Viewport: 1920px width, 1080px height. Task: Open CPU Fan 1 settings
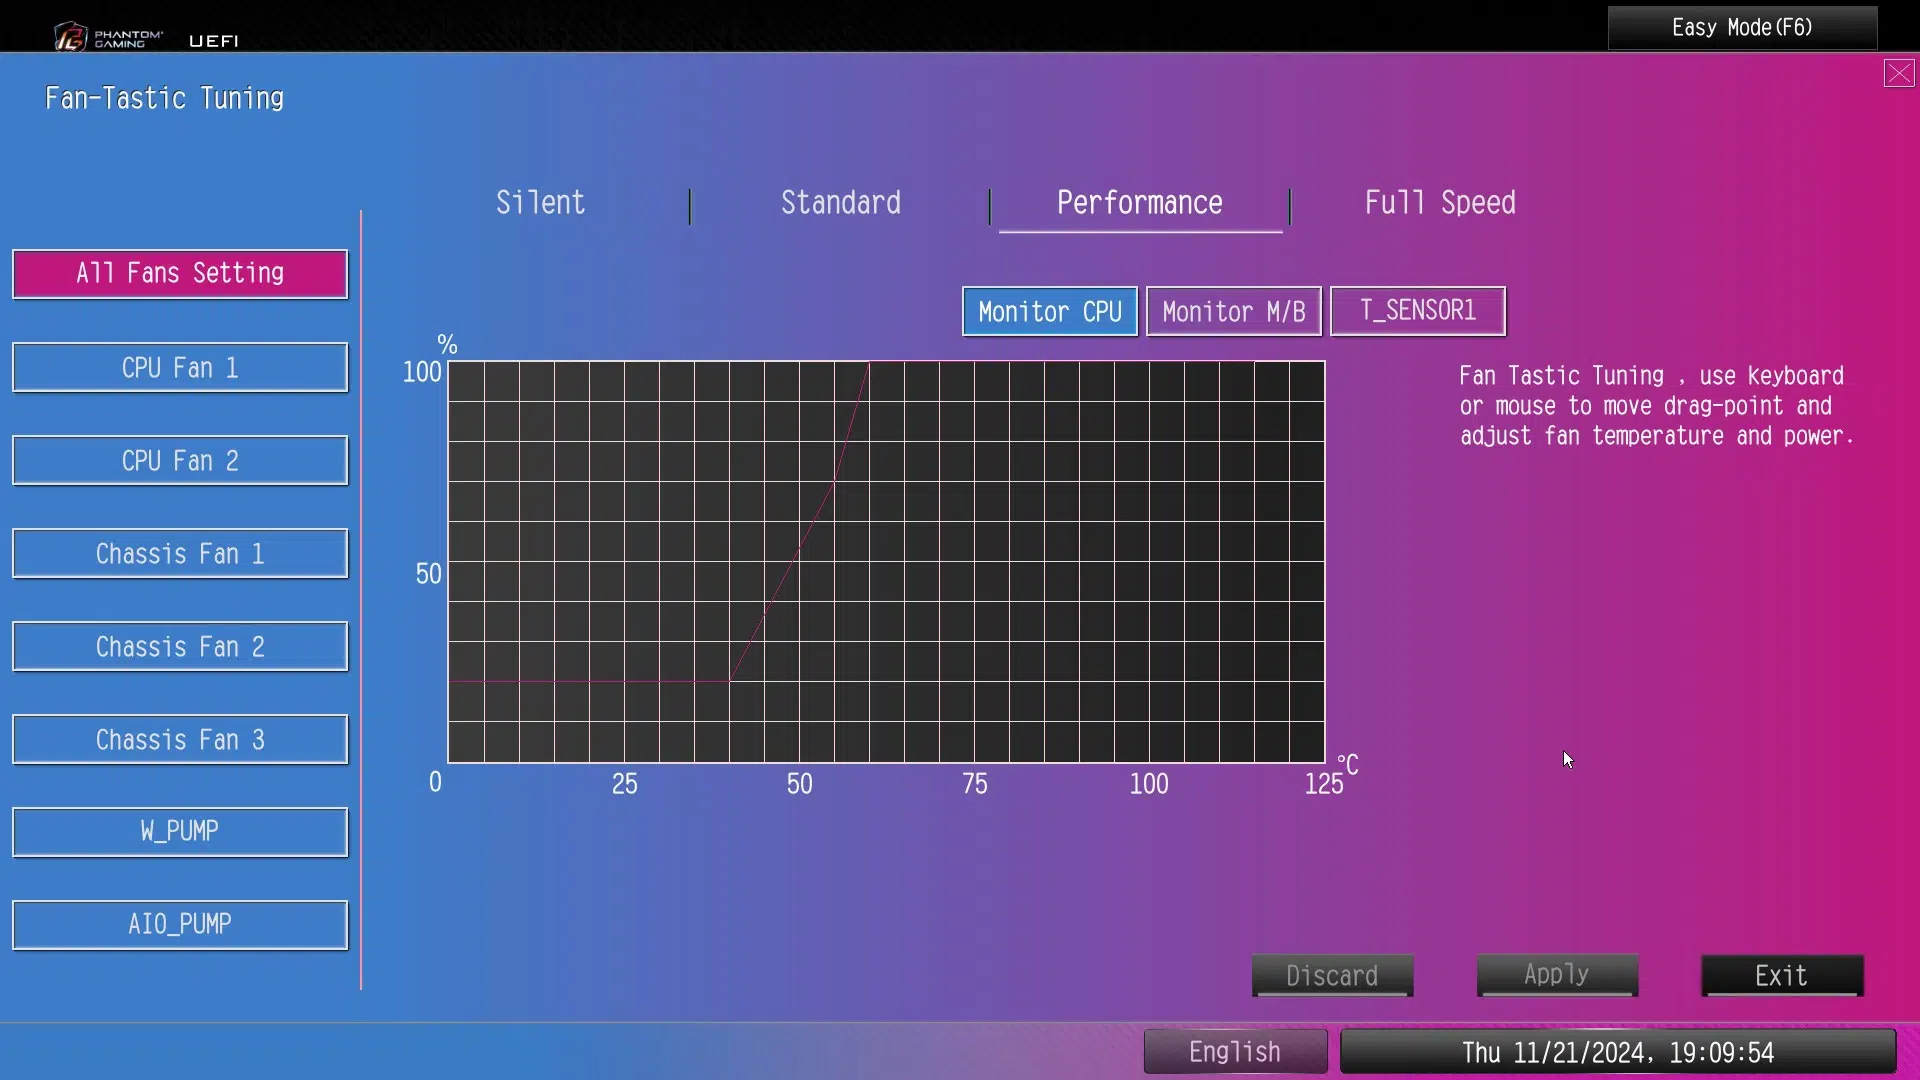click(180, 368)
